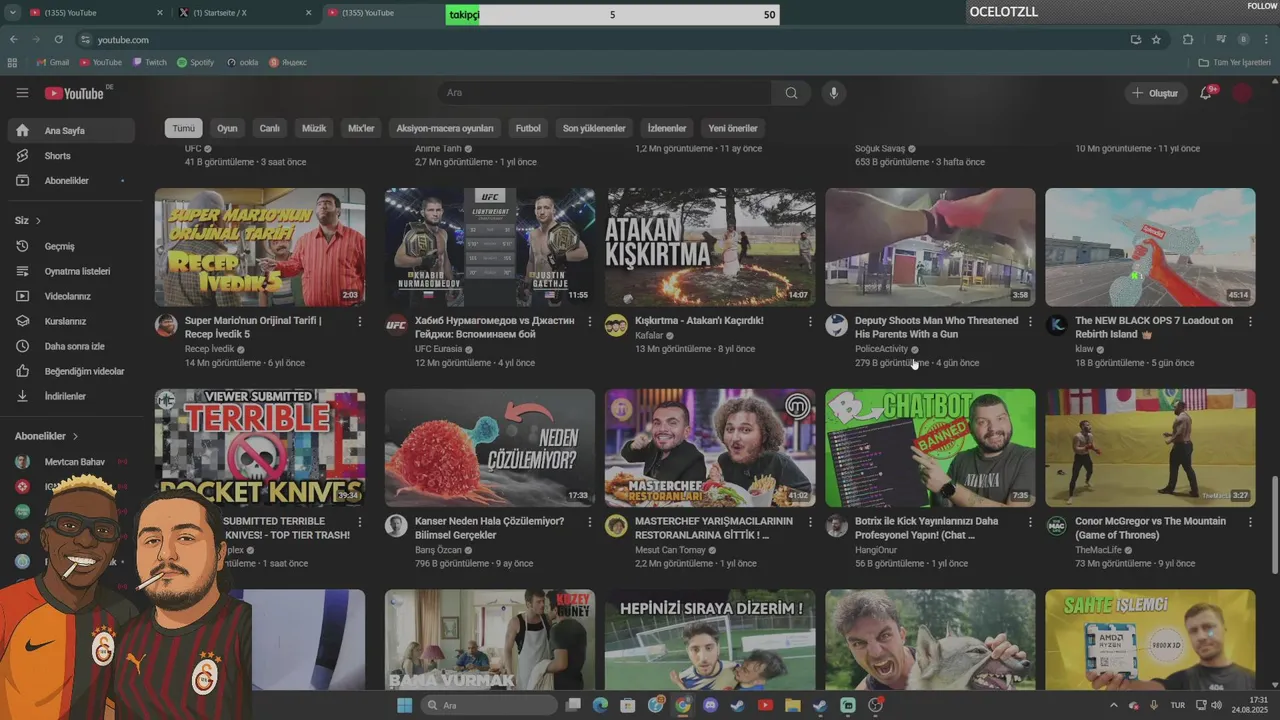1280x720 pixels.
Task: Open Twitch bookmark in bookmarks bar
Action: point(148,62)
